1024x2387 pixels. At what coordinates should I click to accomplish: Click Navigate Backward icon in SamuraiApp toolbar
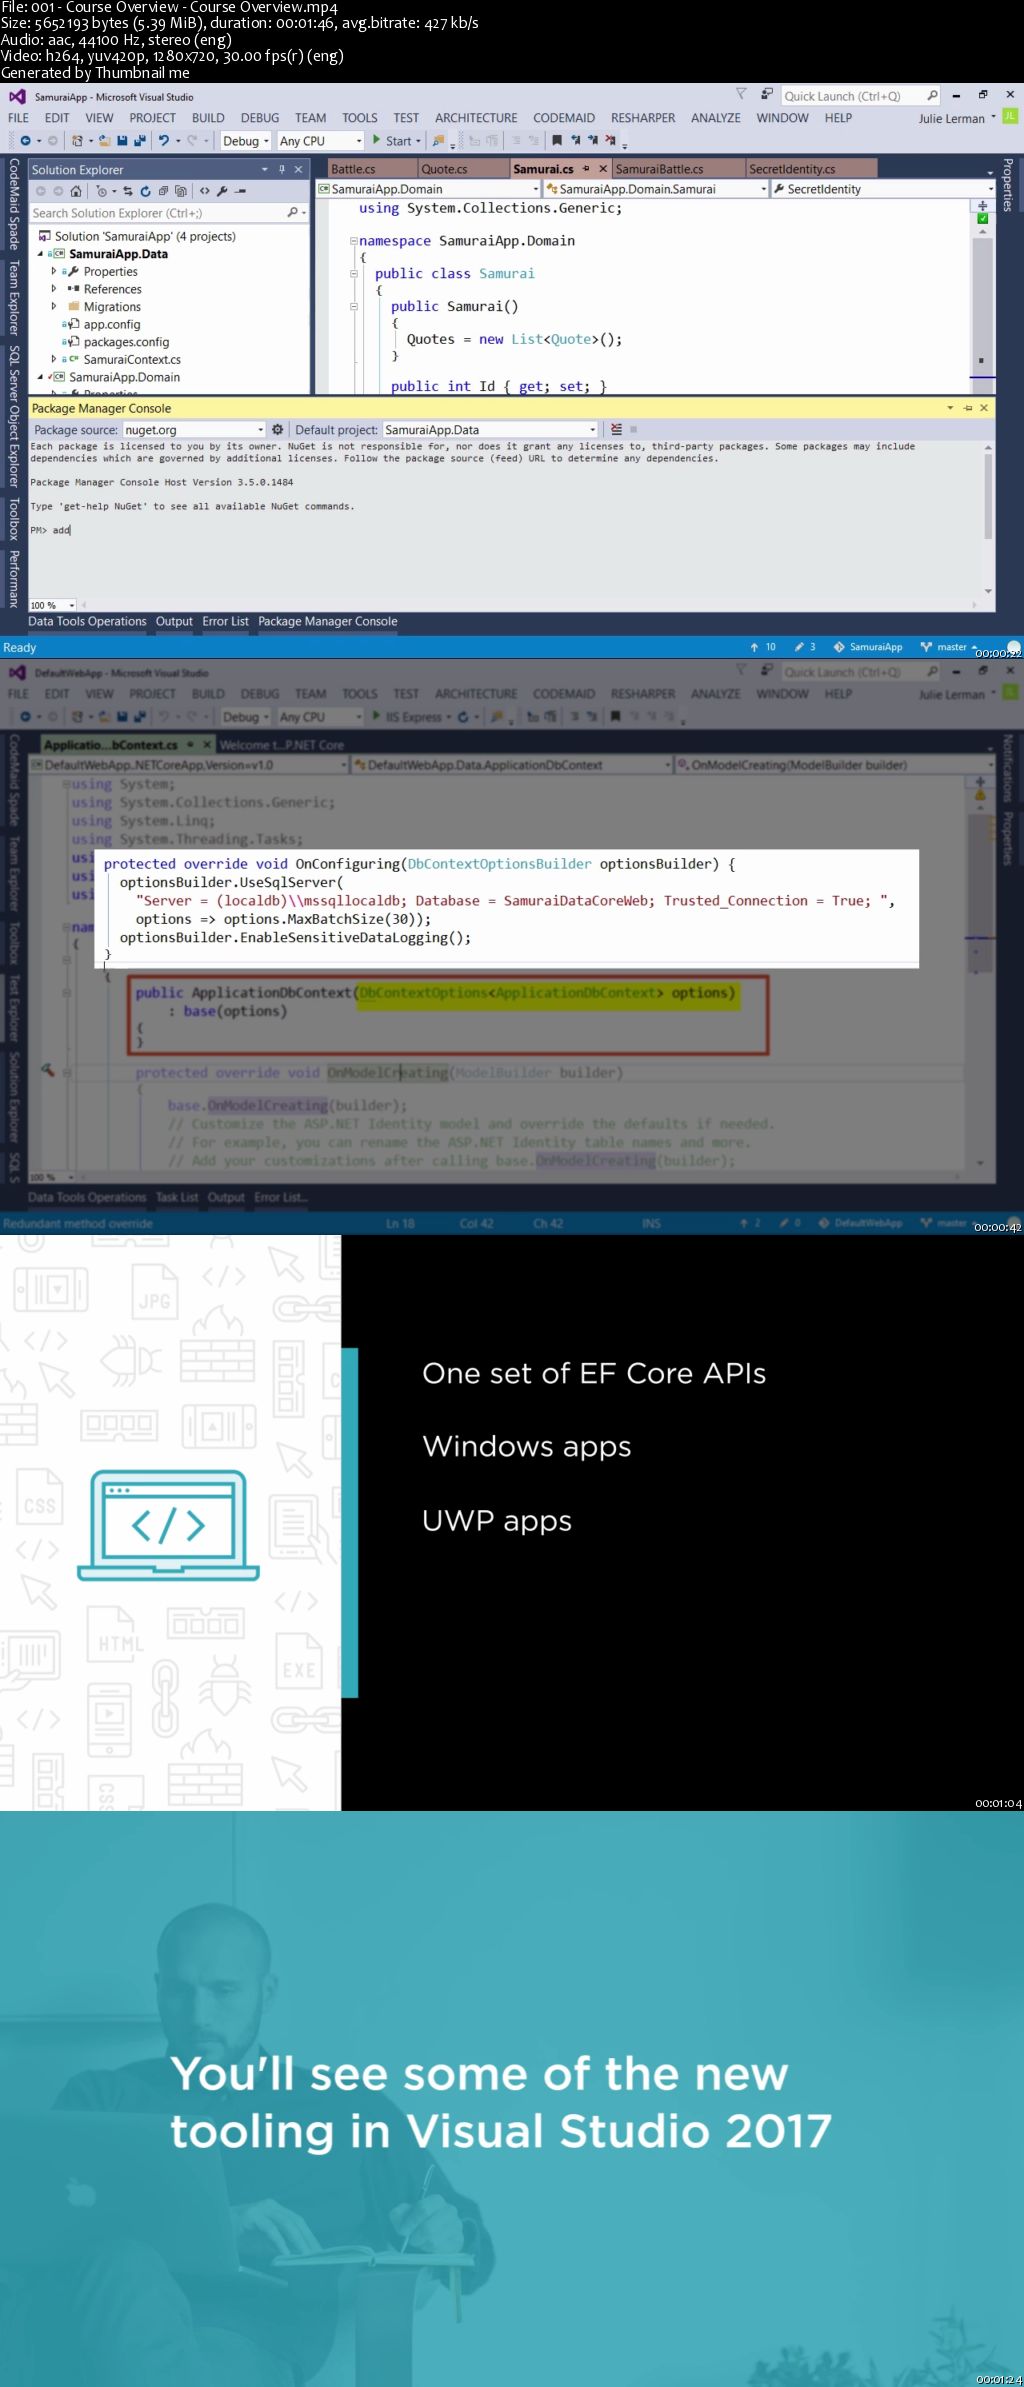pyautogui.click(x=25, y=141)
